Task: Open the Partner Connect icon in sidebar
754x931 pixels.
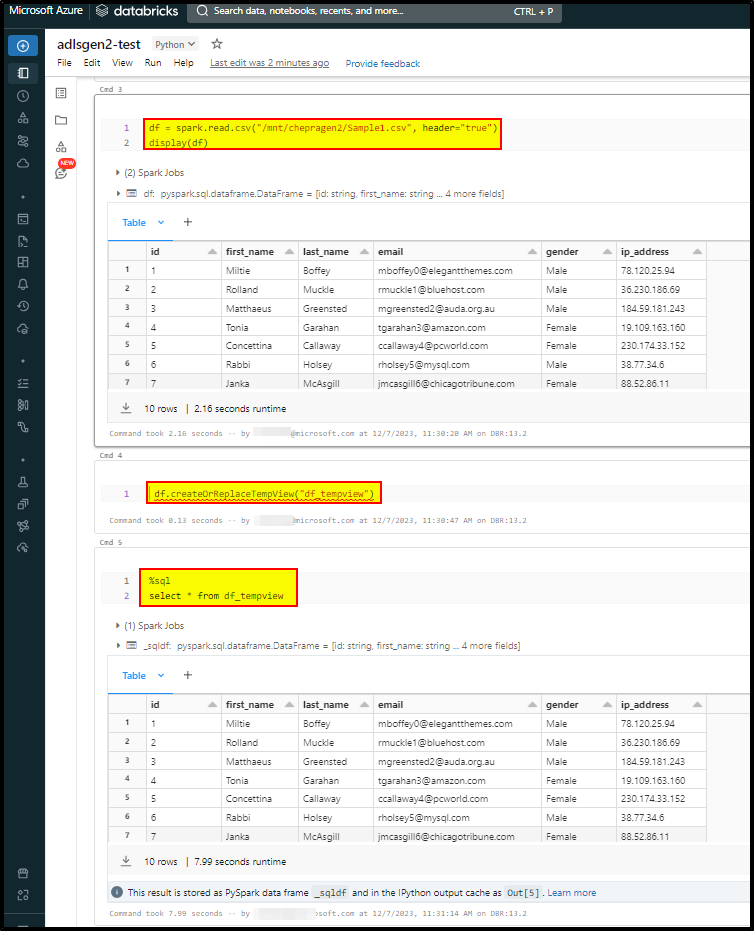Action: 23,895
